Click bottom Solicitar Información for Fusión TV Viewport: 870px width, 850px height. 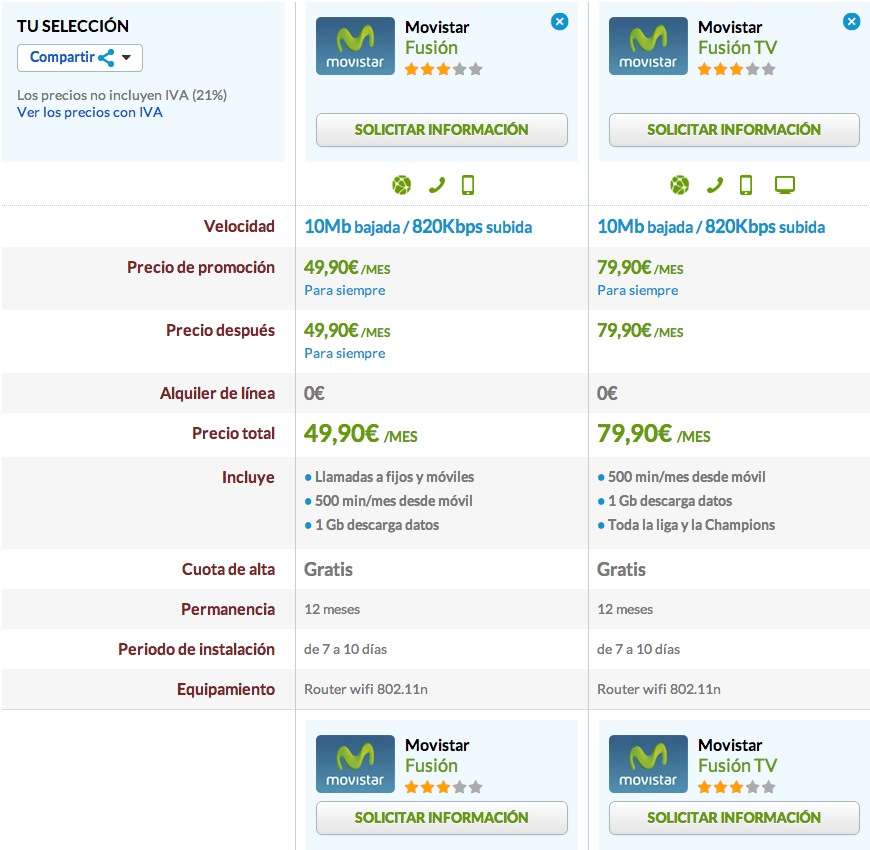pyautogui.click(x=734, y=817)
